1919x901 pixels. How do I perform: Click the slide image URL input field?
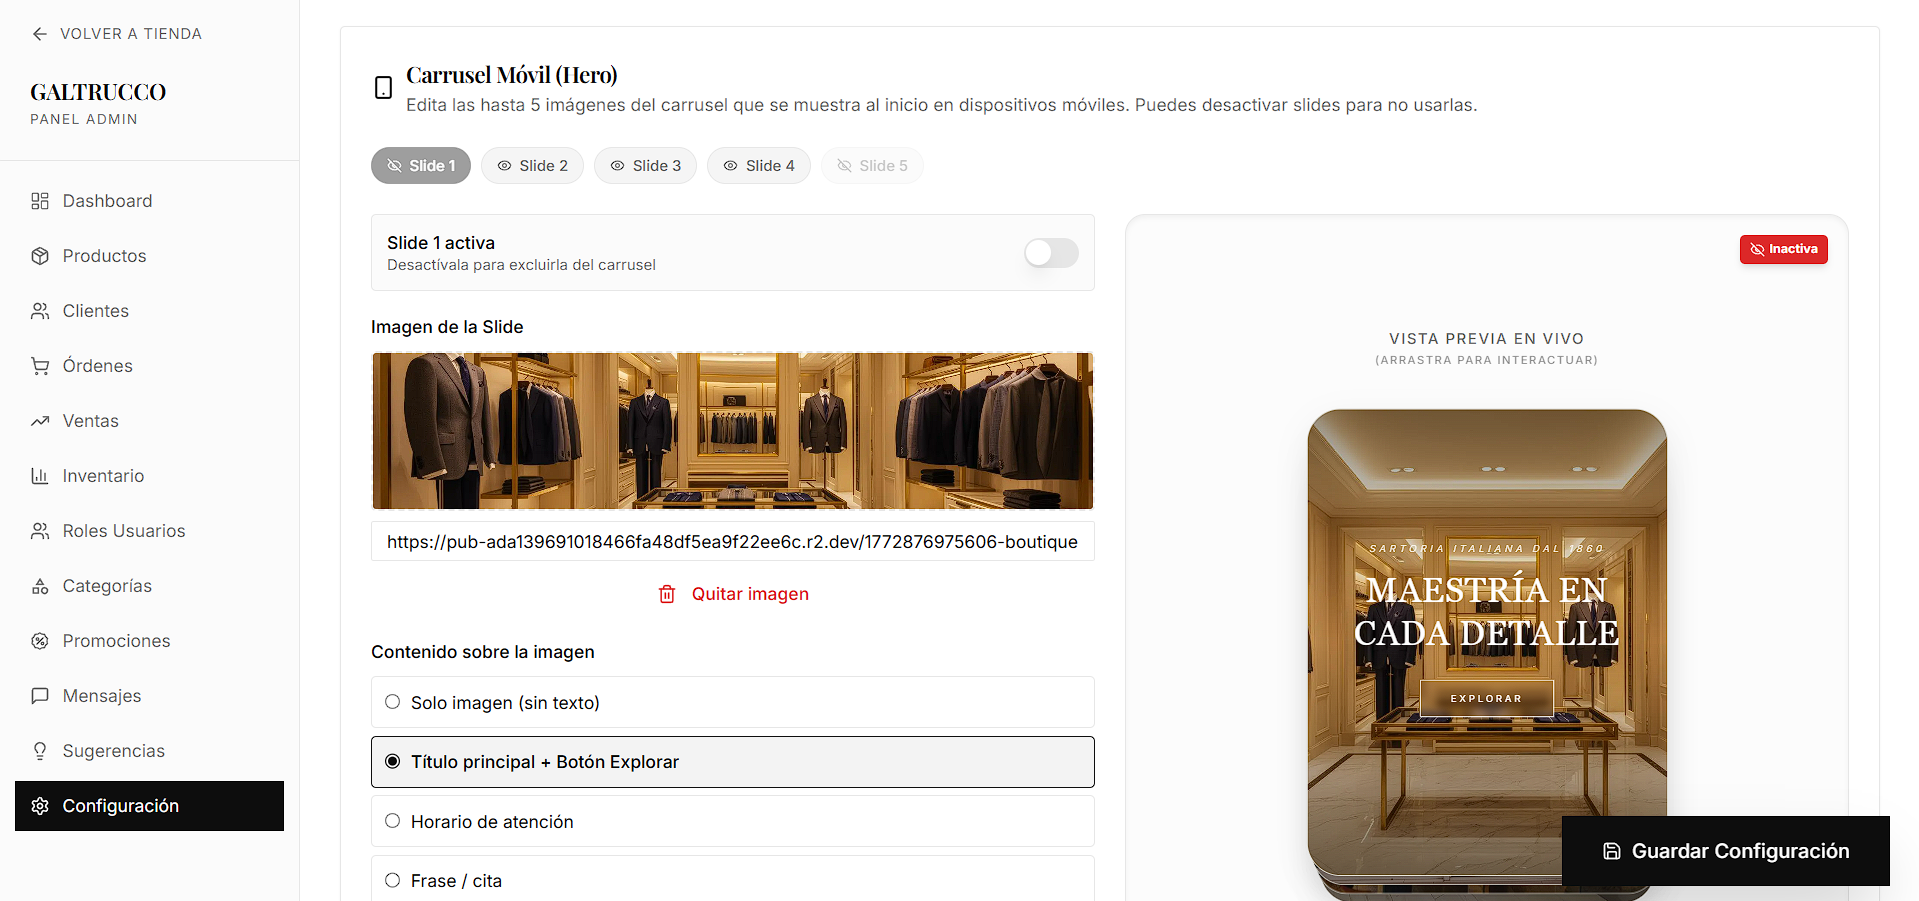tap(732, 542)
